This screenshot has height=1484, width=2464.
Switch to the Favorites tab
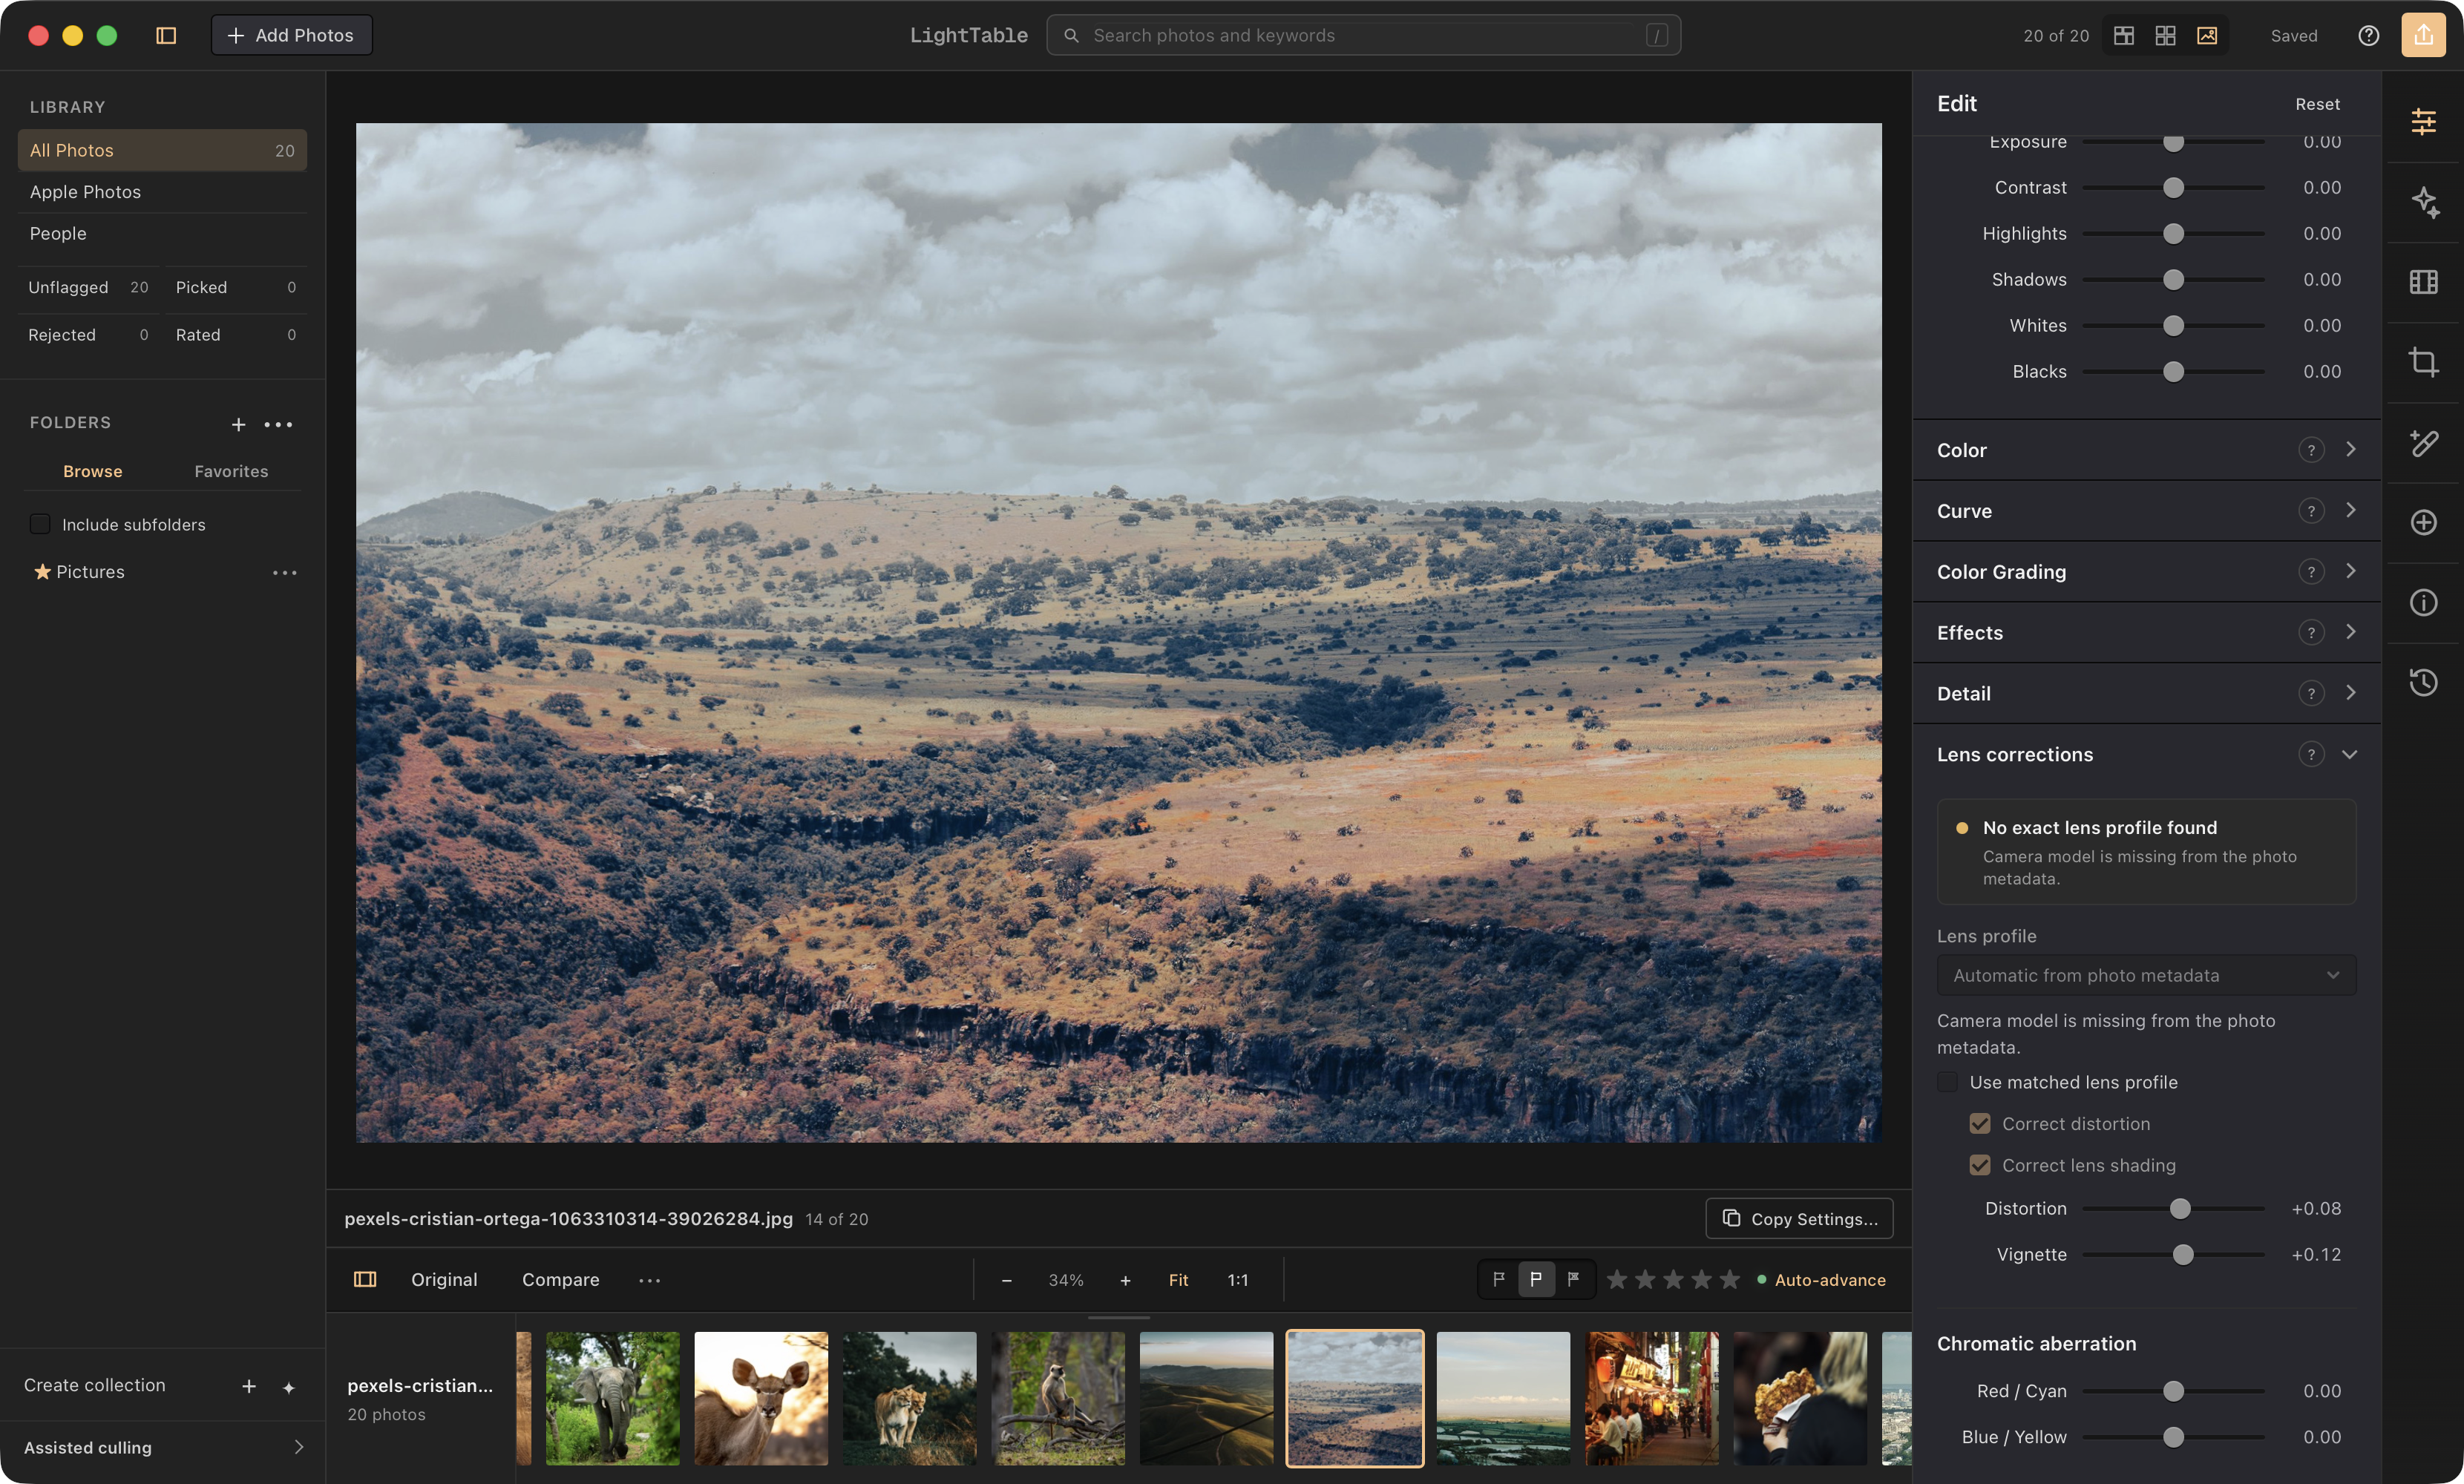point(231,471)
